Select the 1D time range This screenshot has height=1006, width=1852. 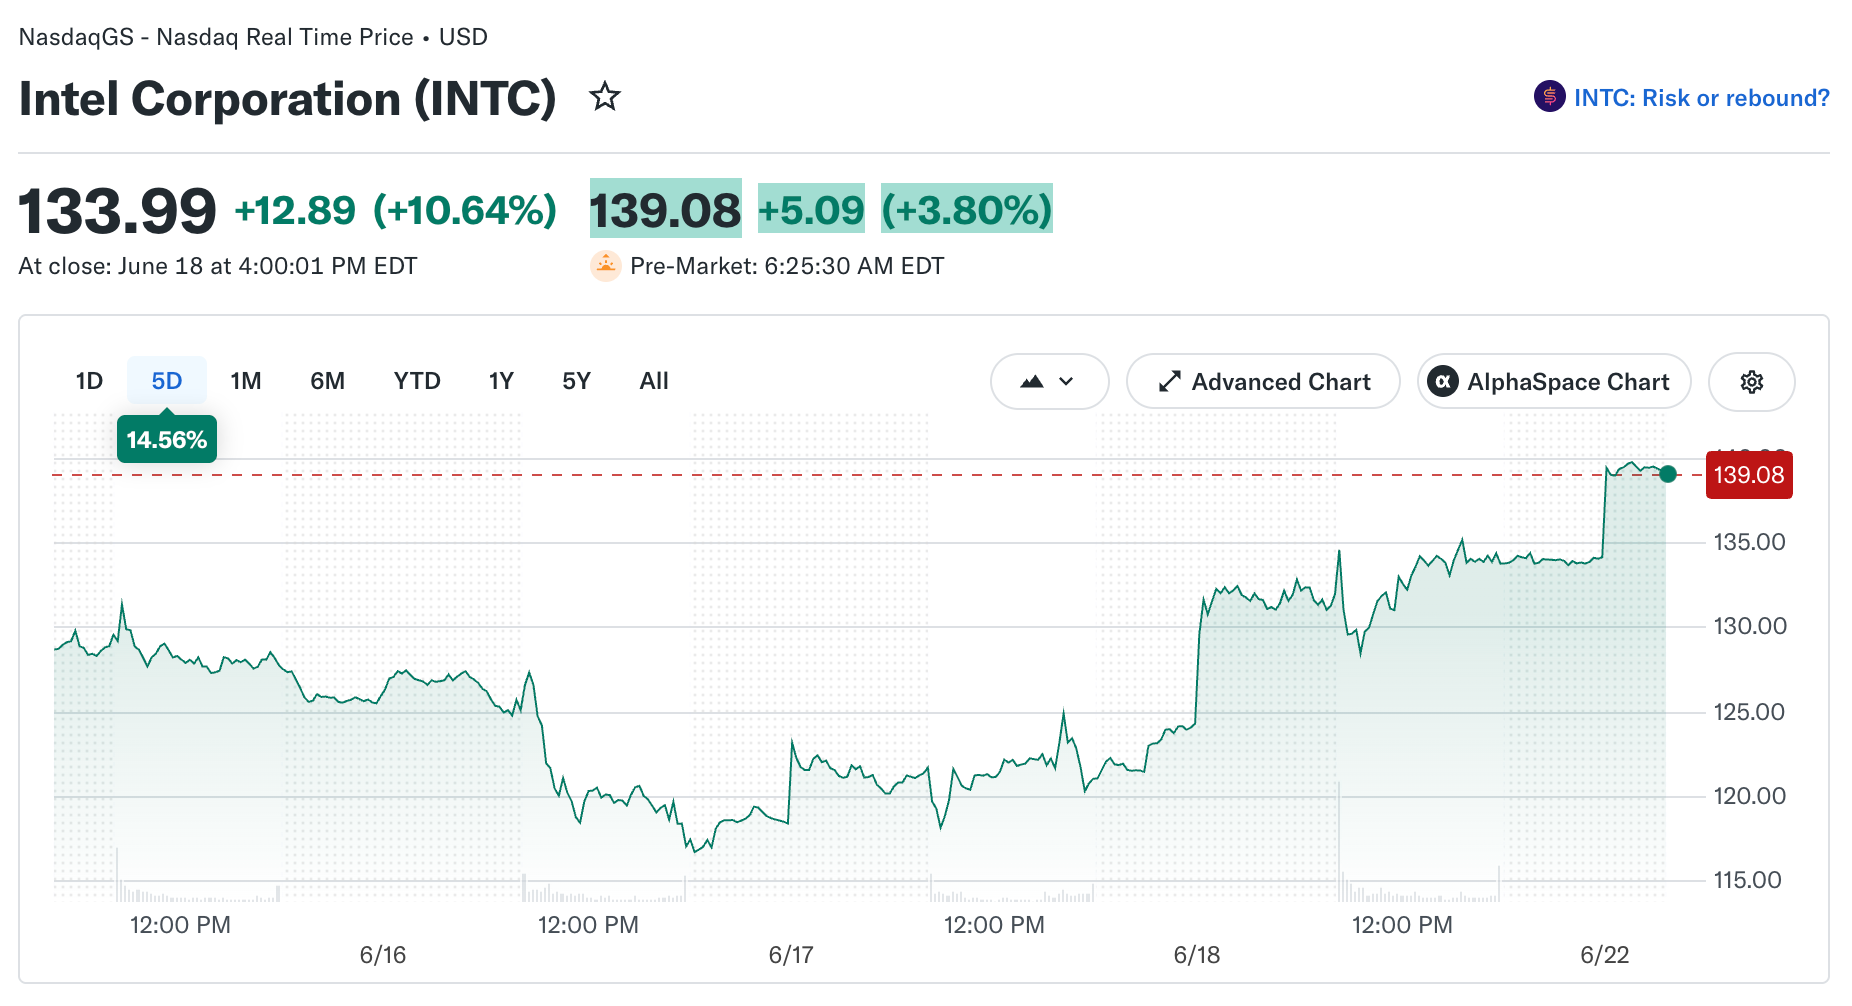point(89,381)
